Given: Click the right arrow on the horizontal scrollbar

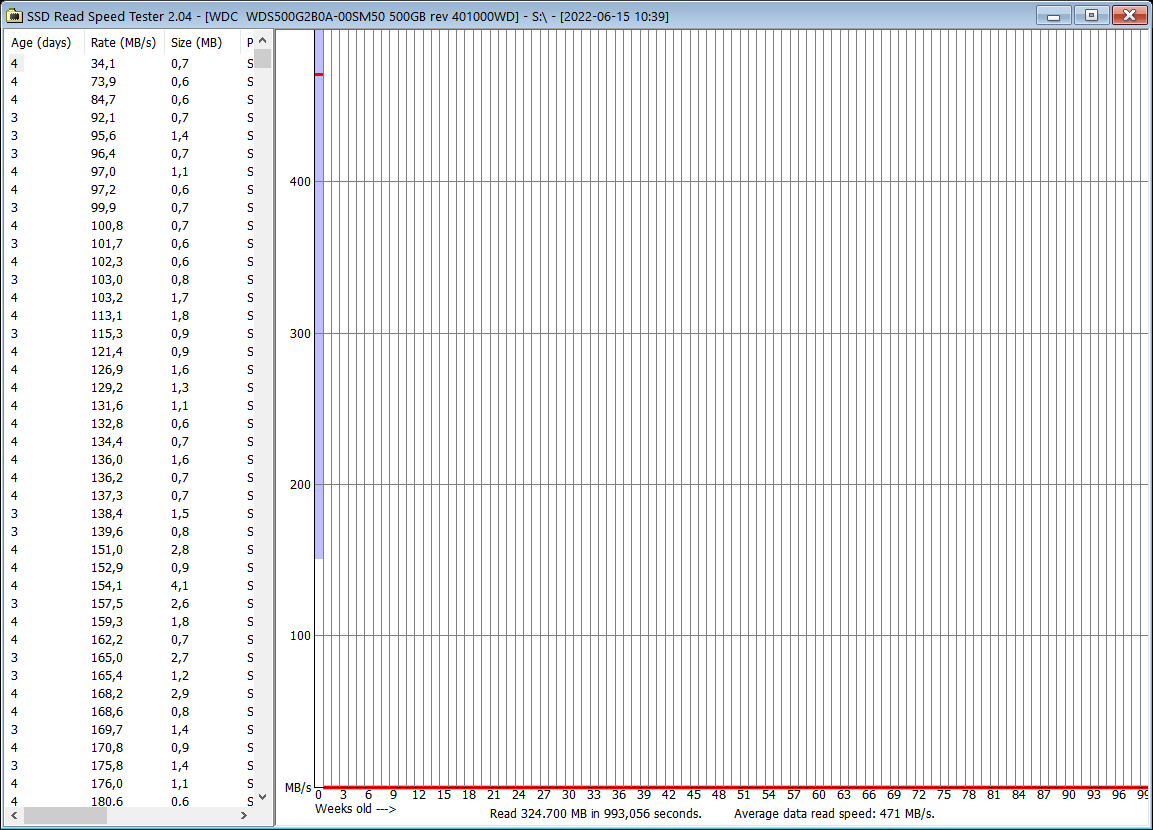Looking at the screenshot, I should point(243,816).
